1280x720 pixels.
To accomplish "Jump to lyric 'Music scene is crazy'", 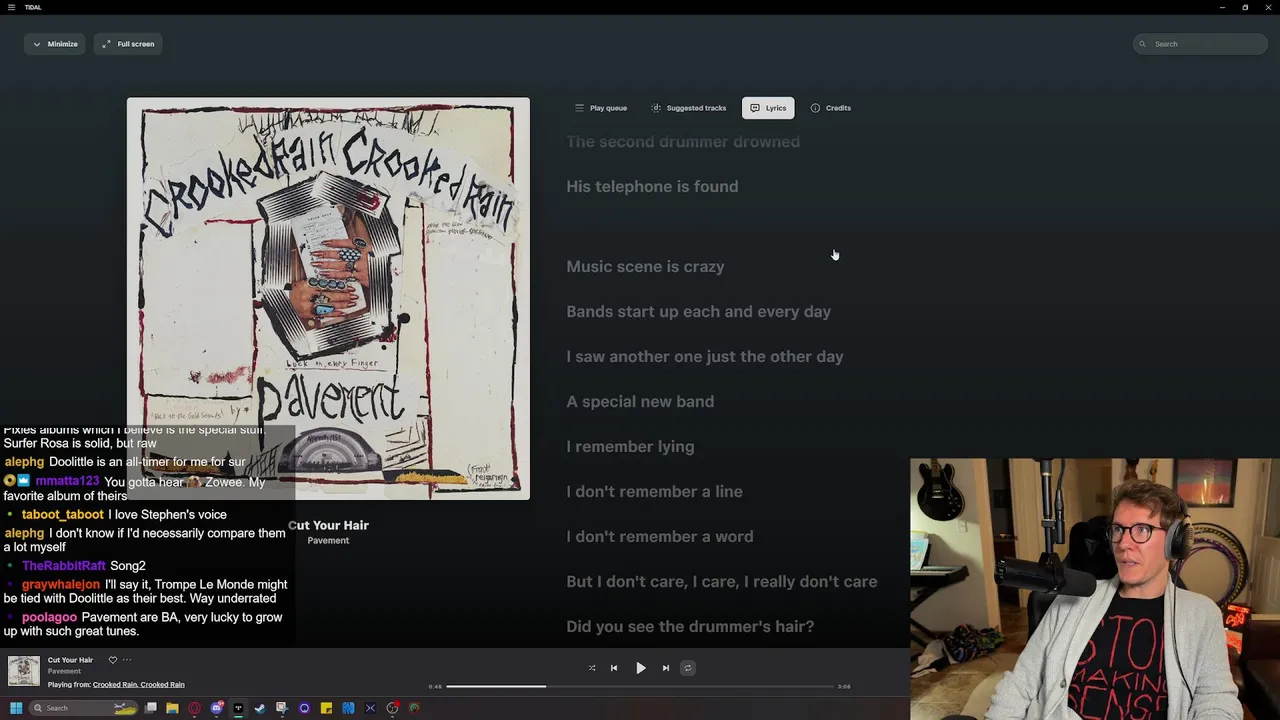I will point(645,267).
